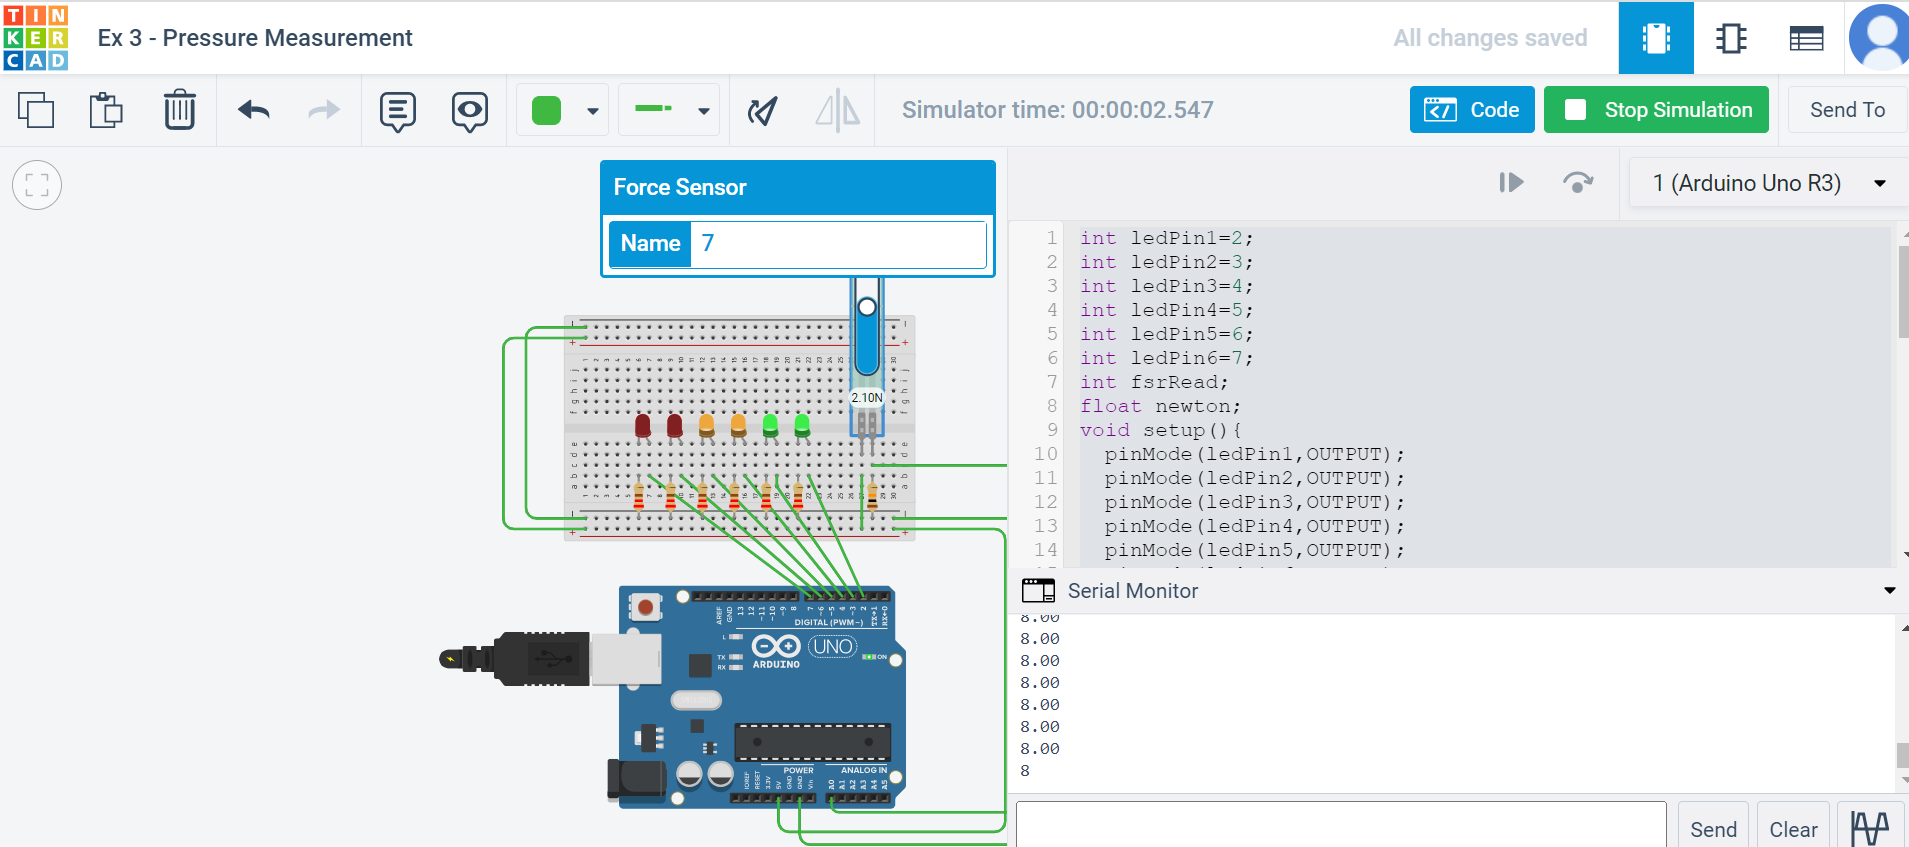Click the Serial Monitor label
Viewport: 1909px width, 847px height.
point(1132,591)
